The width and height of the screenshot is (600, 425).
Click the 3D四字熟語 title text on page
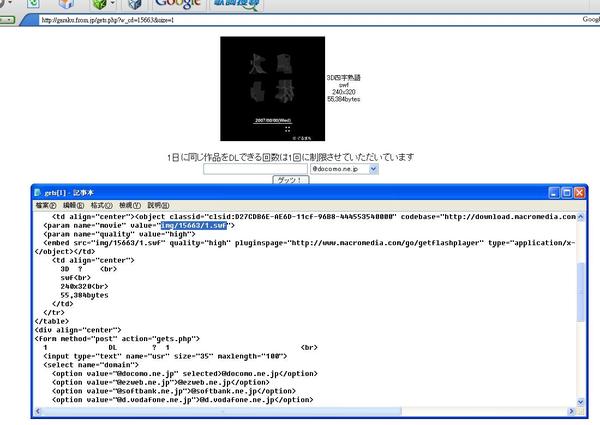[x=343, y=78]
